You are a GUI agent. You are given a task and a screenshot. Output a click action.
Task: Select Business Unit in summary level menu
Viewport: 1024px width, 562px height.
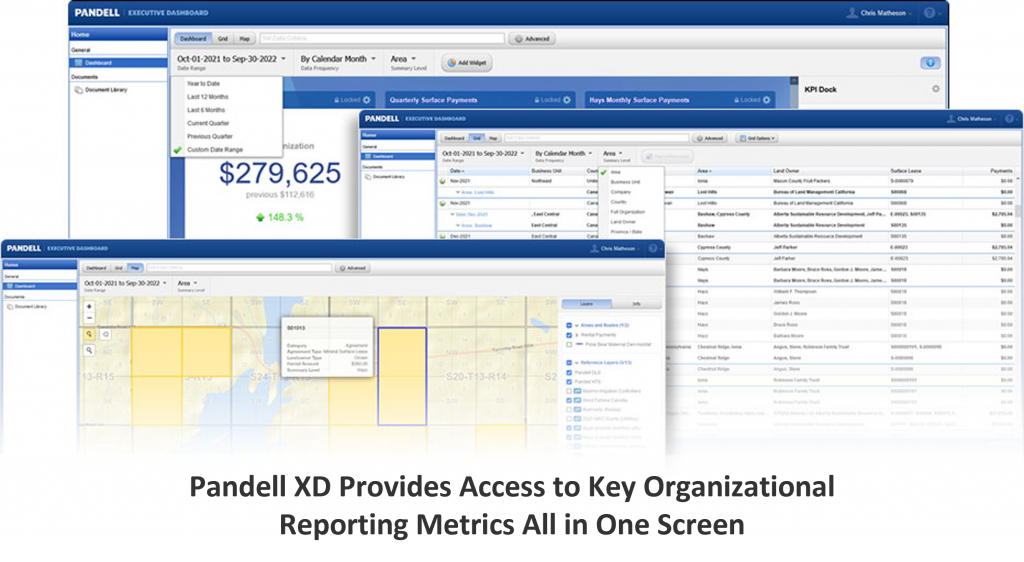click(x=625, y=182)
